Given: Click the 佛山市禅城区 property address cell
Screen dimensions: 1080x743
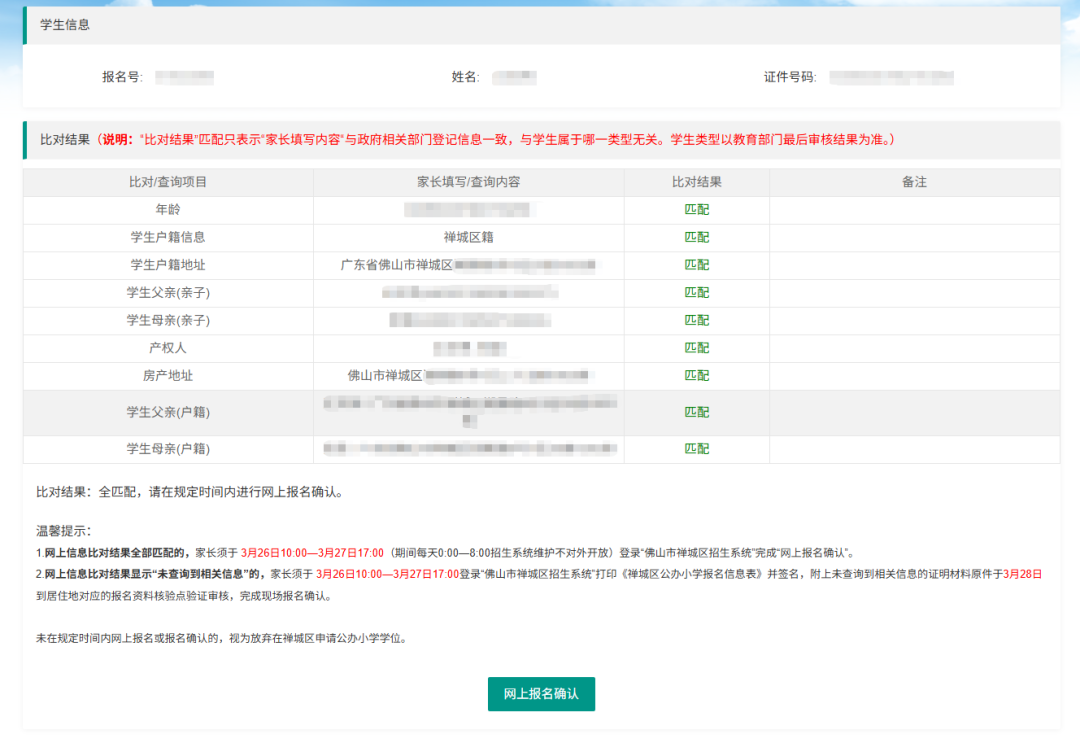Looking at the screenshot, I should (468, 375).
